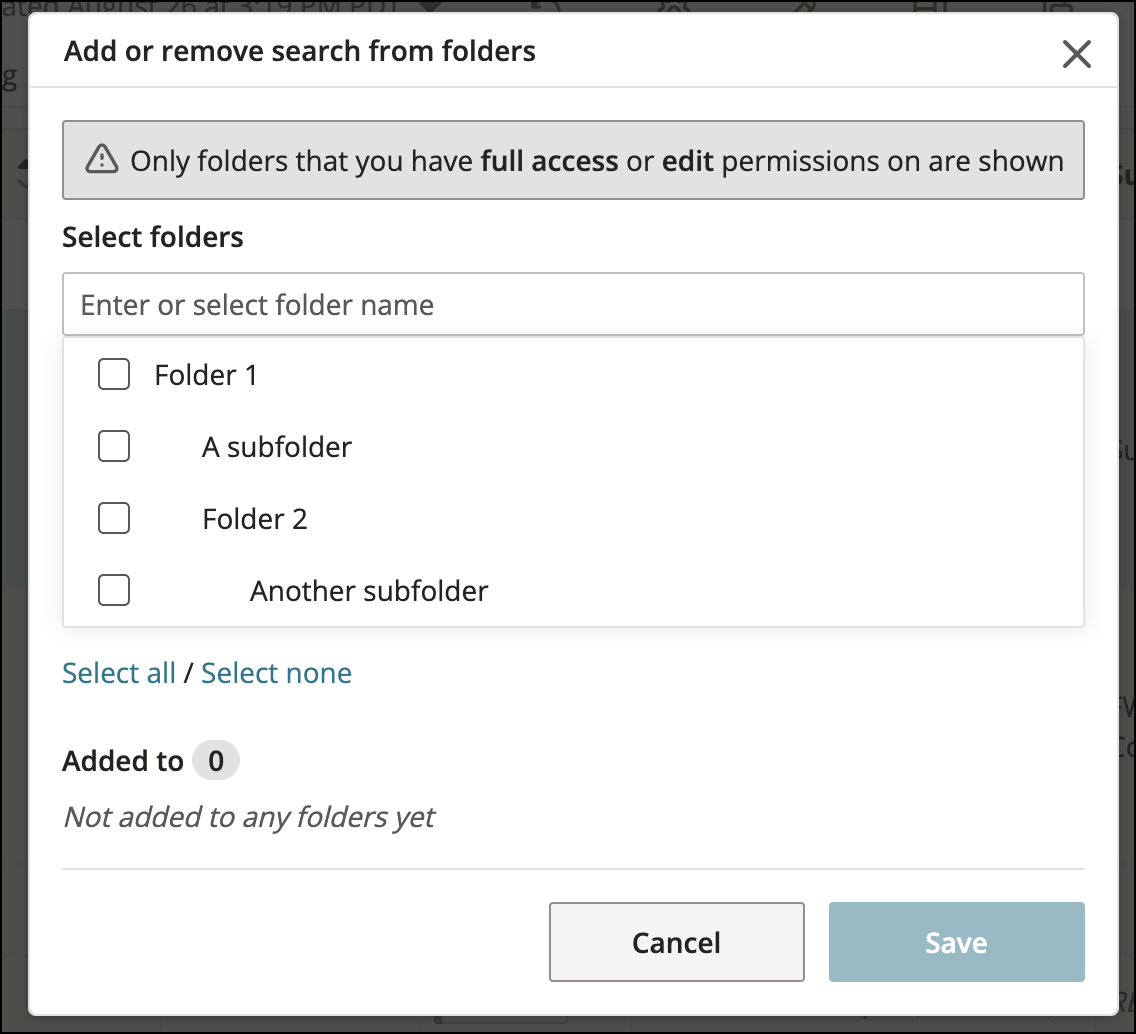Select Another subfolder by clicking its name
This screenshot has width=1136, height=1034.
(x=369, y=590)
